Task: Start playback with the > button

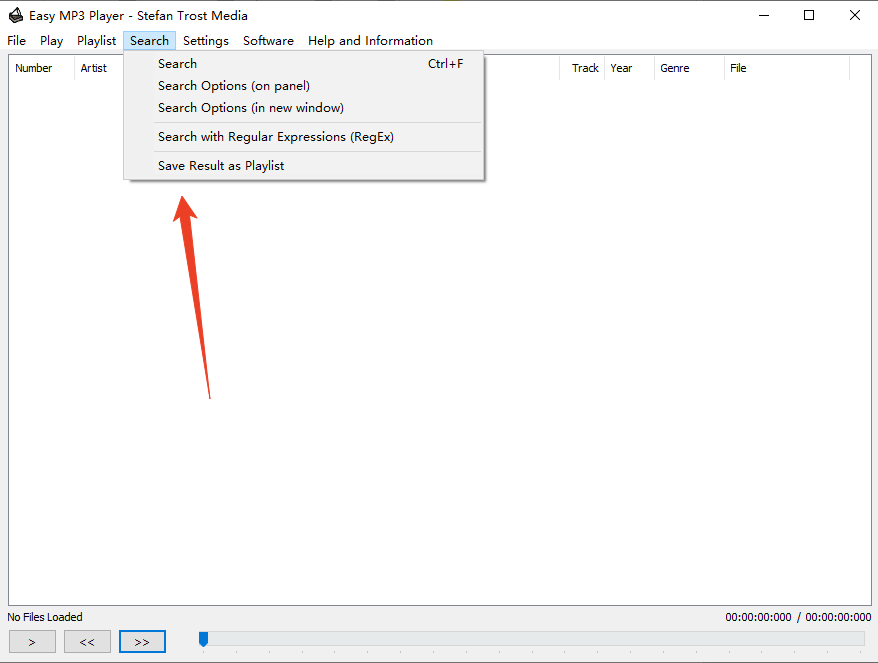Action: point(32,642)
